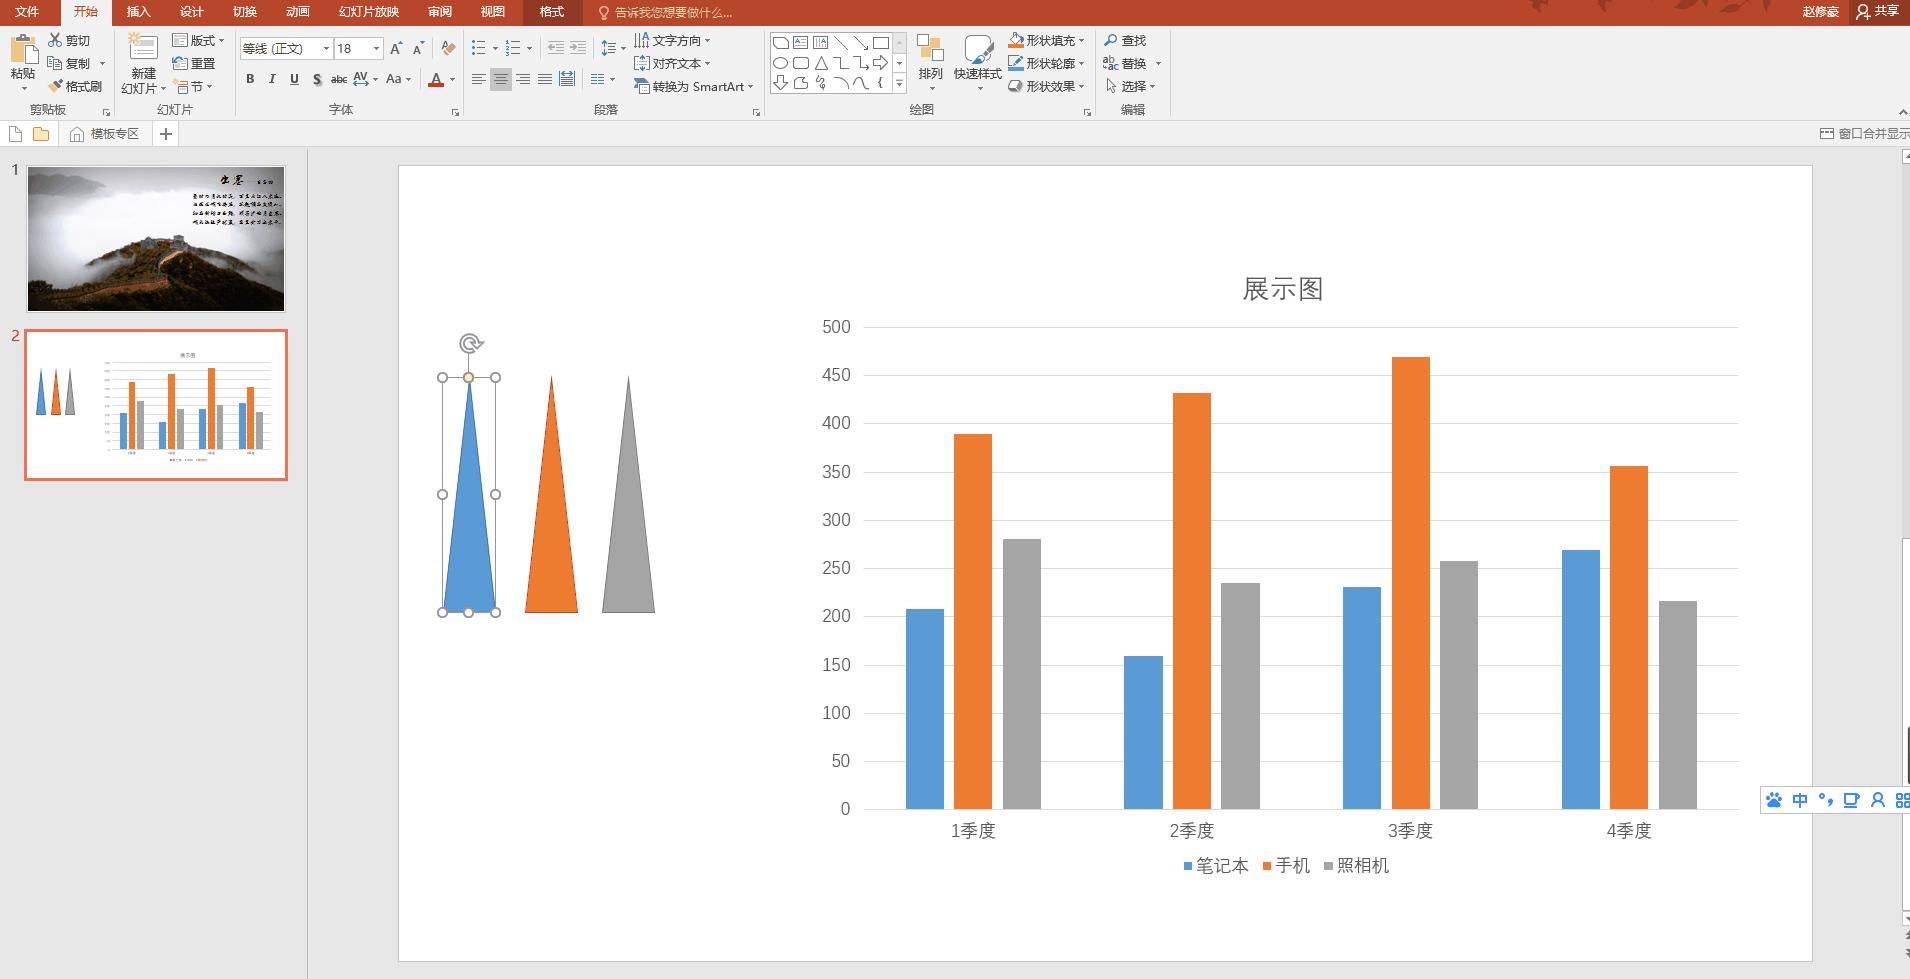
Task: Expand the shape fill (形状填充) dropdown
Action: click(x=1082, y=41)
